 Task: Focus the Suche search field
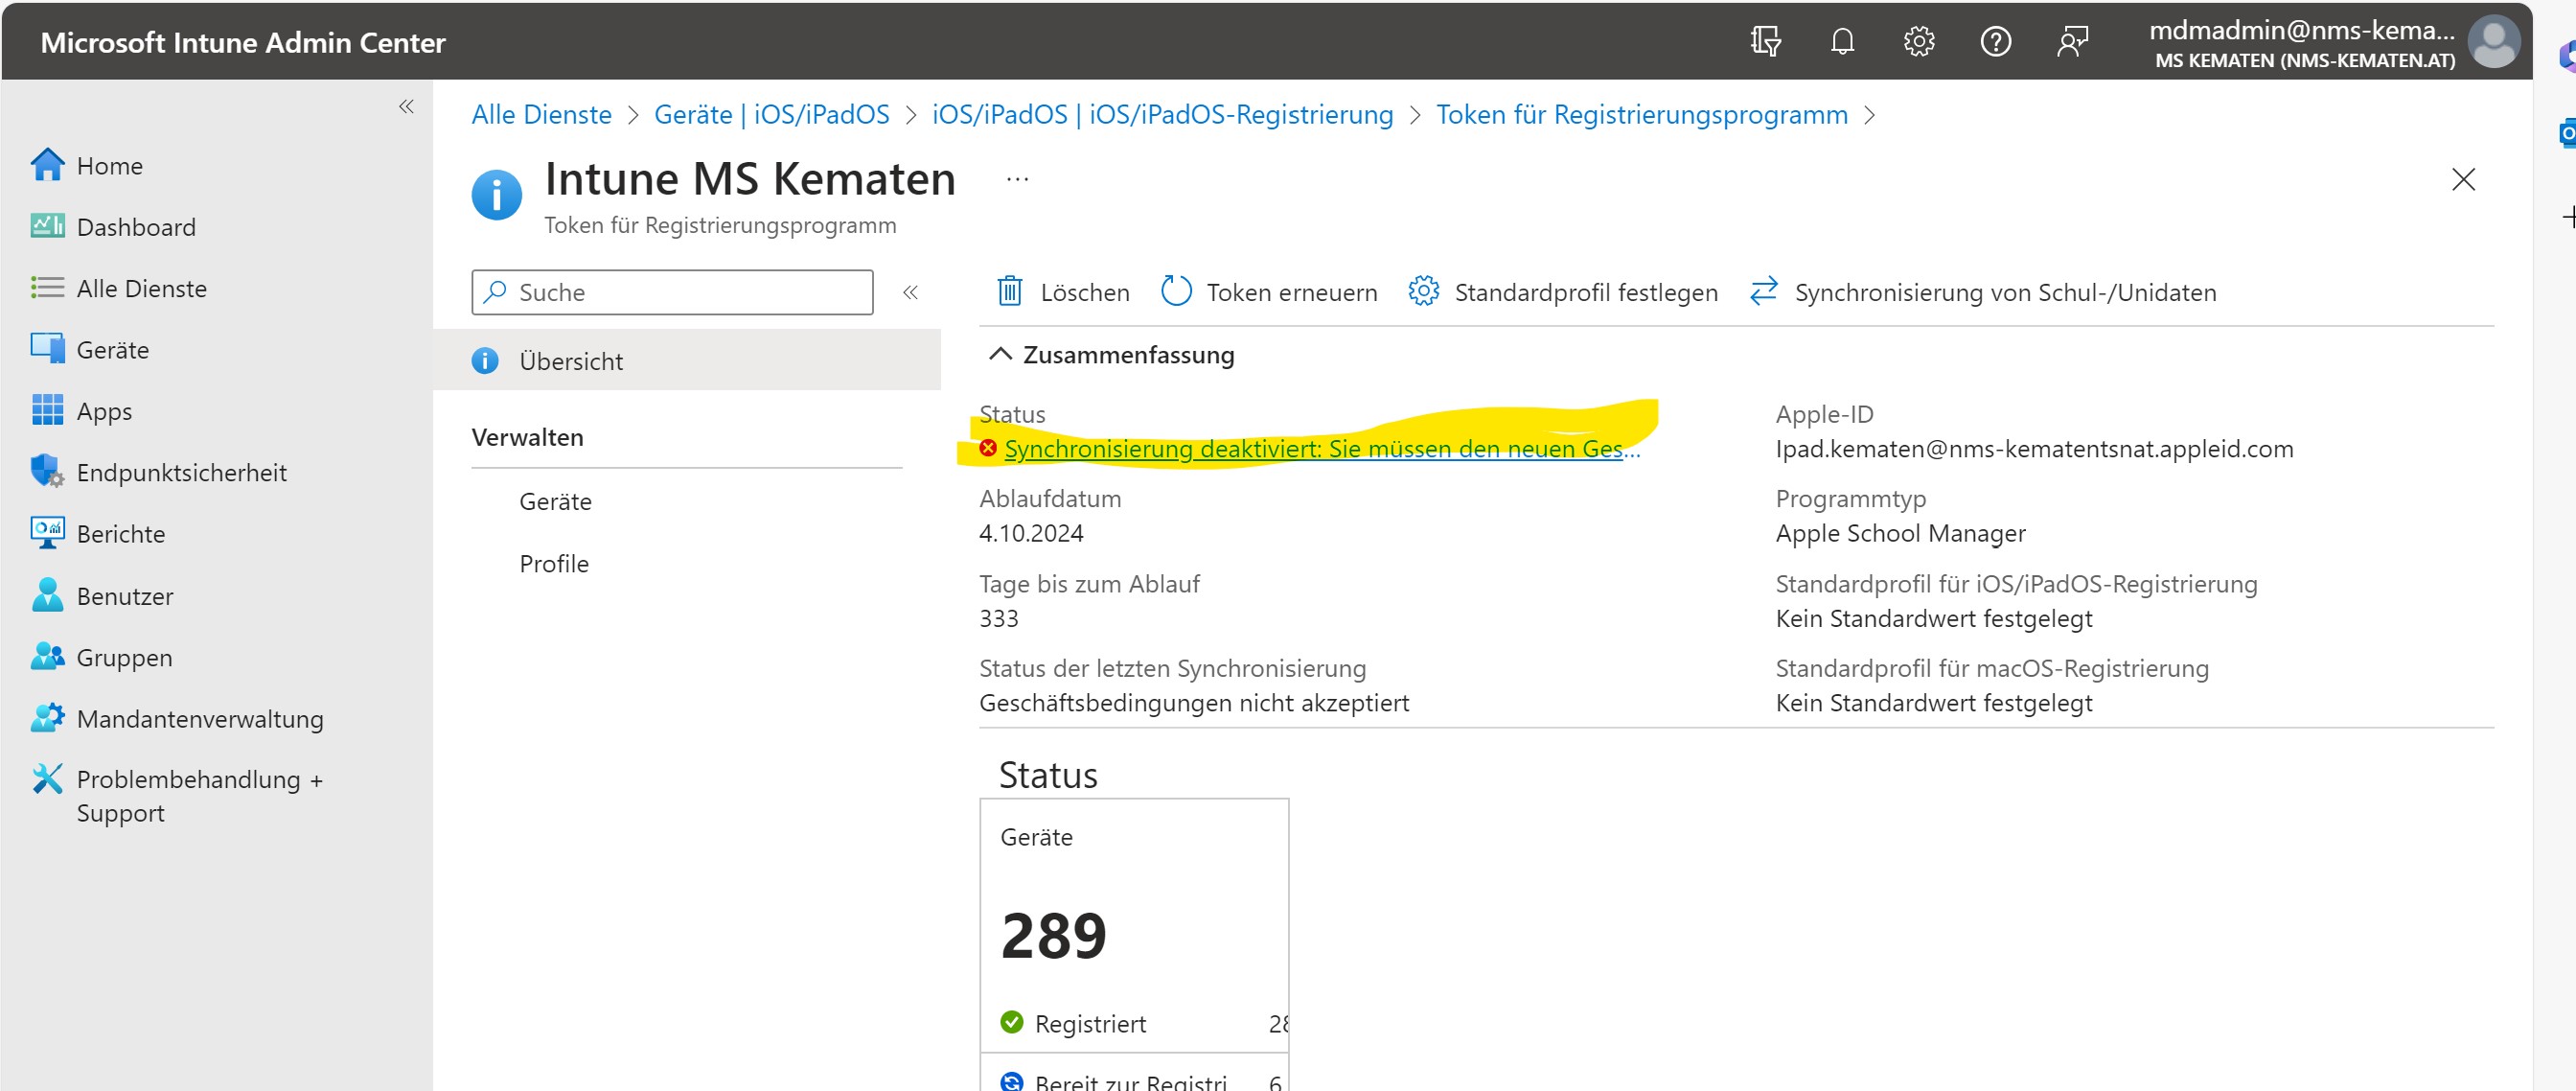[x=672, y=292]
